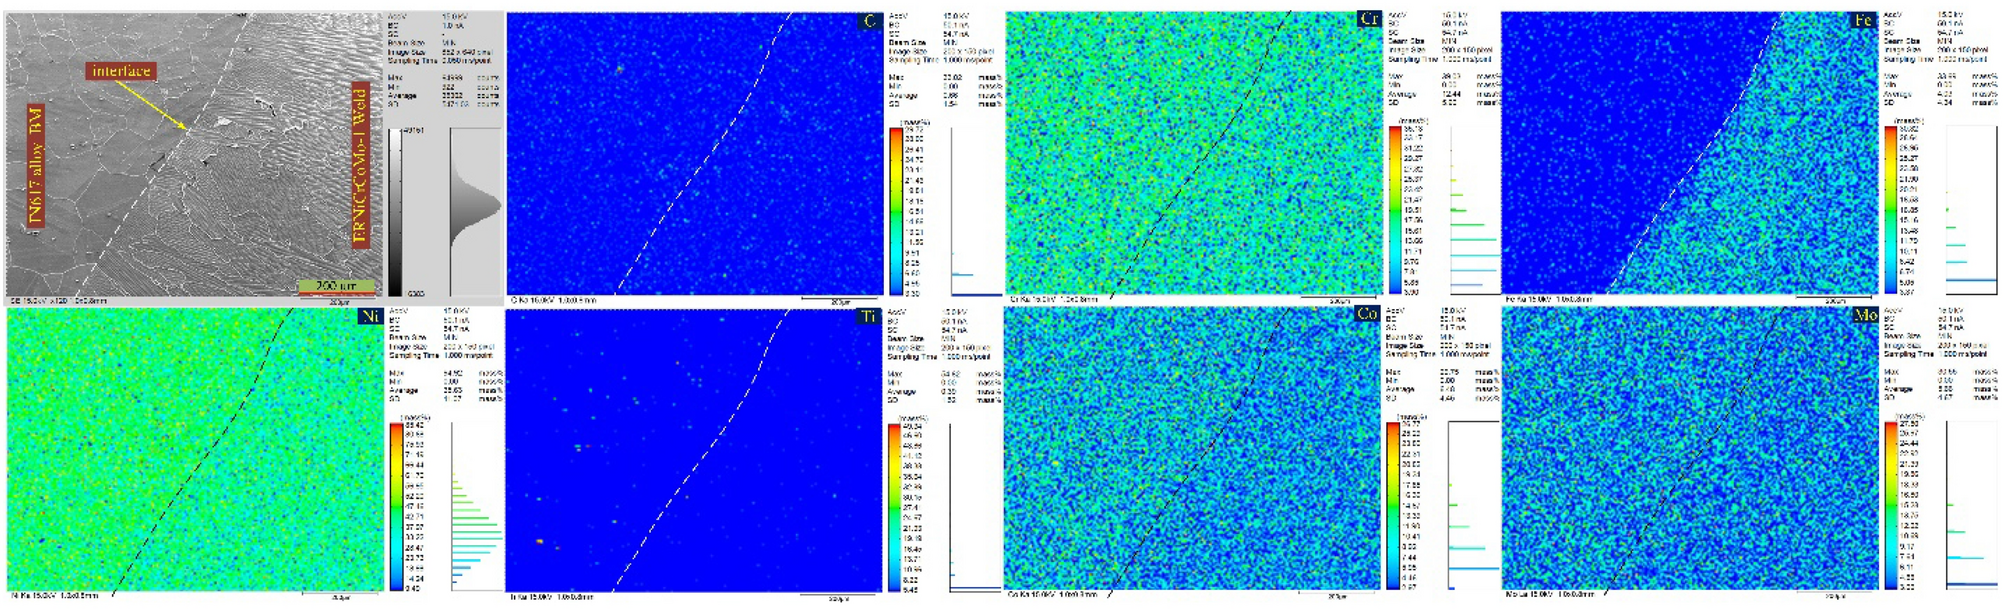Click the cobalt map color scale bar

coord(1392,506)
